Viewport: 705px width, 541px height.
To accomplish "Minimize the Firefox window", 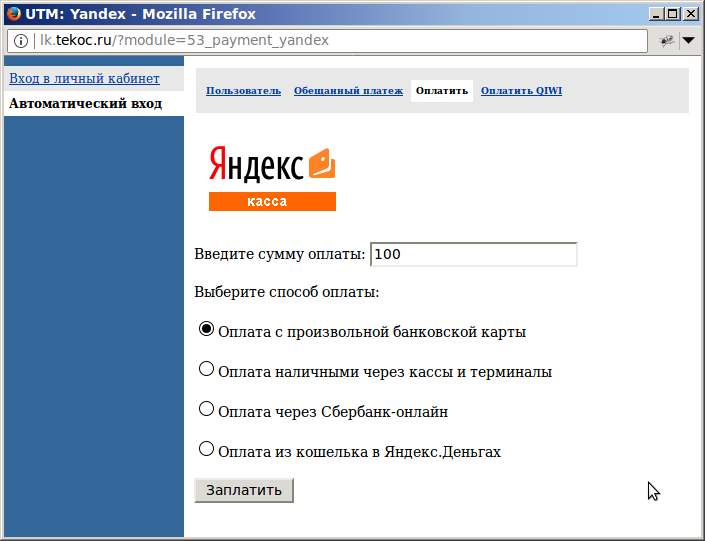I will (656, 14).
